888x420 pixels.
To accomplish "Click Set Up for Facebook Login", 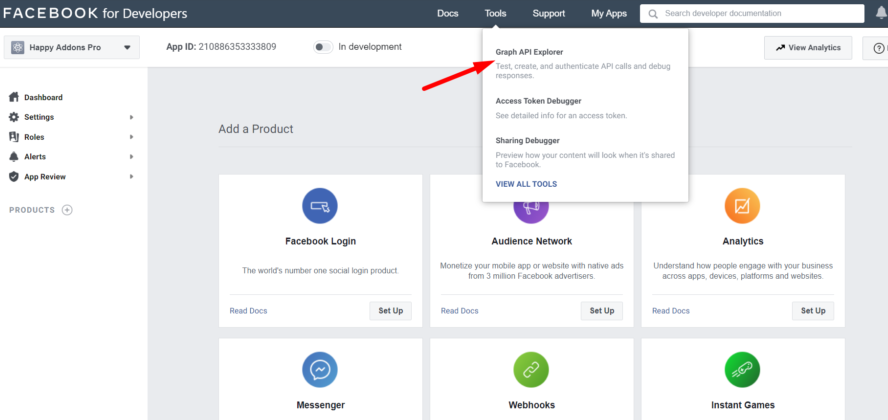I will pos(390,311).
